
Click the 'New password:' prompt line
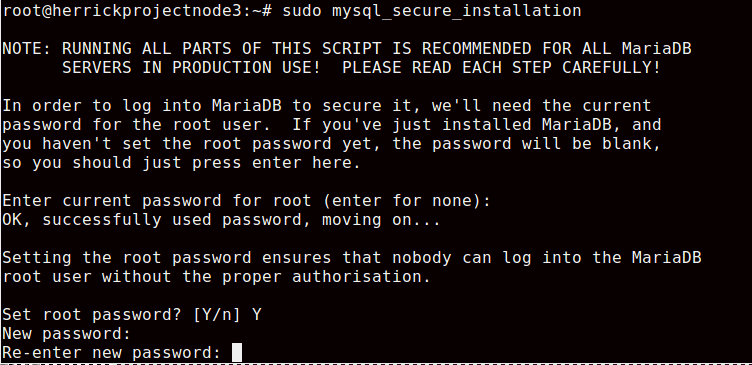66,333
